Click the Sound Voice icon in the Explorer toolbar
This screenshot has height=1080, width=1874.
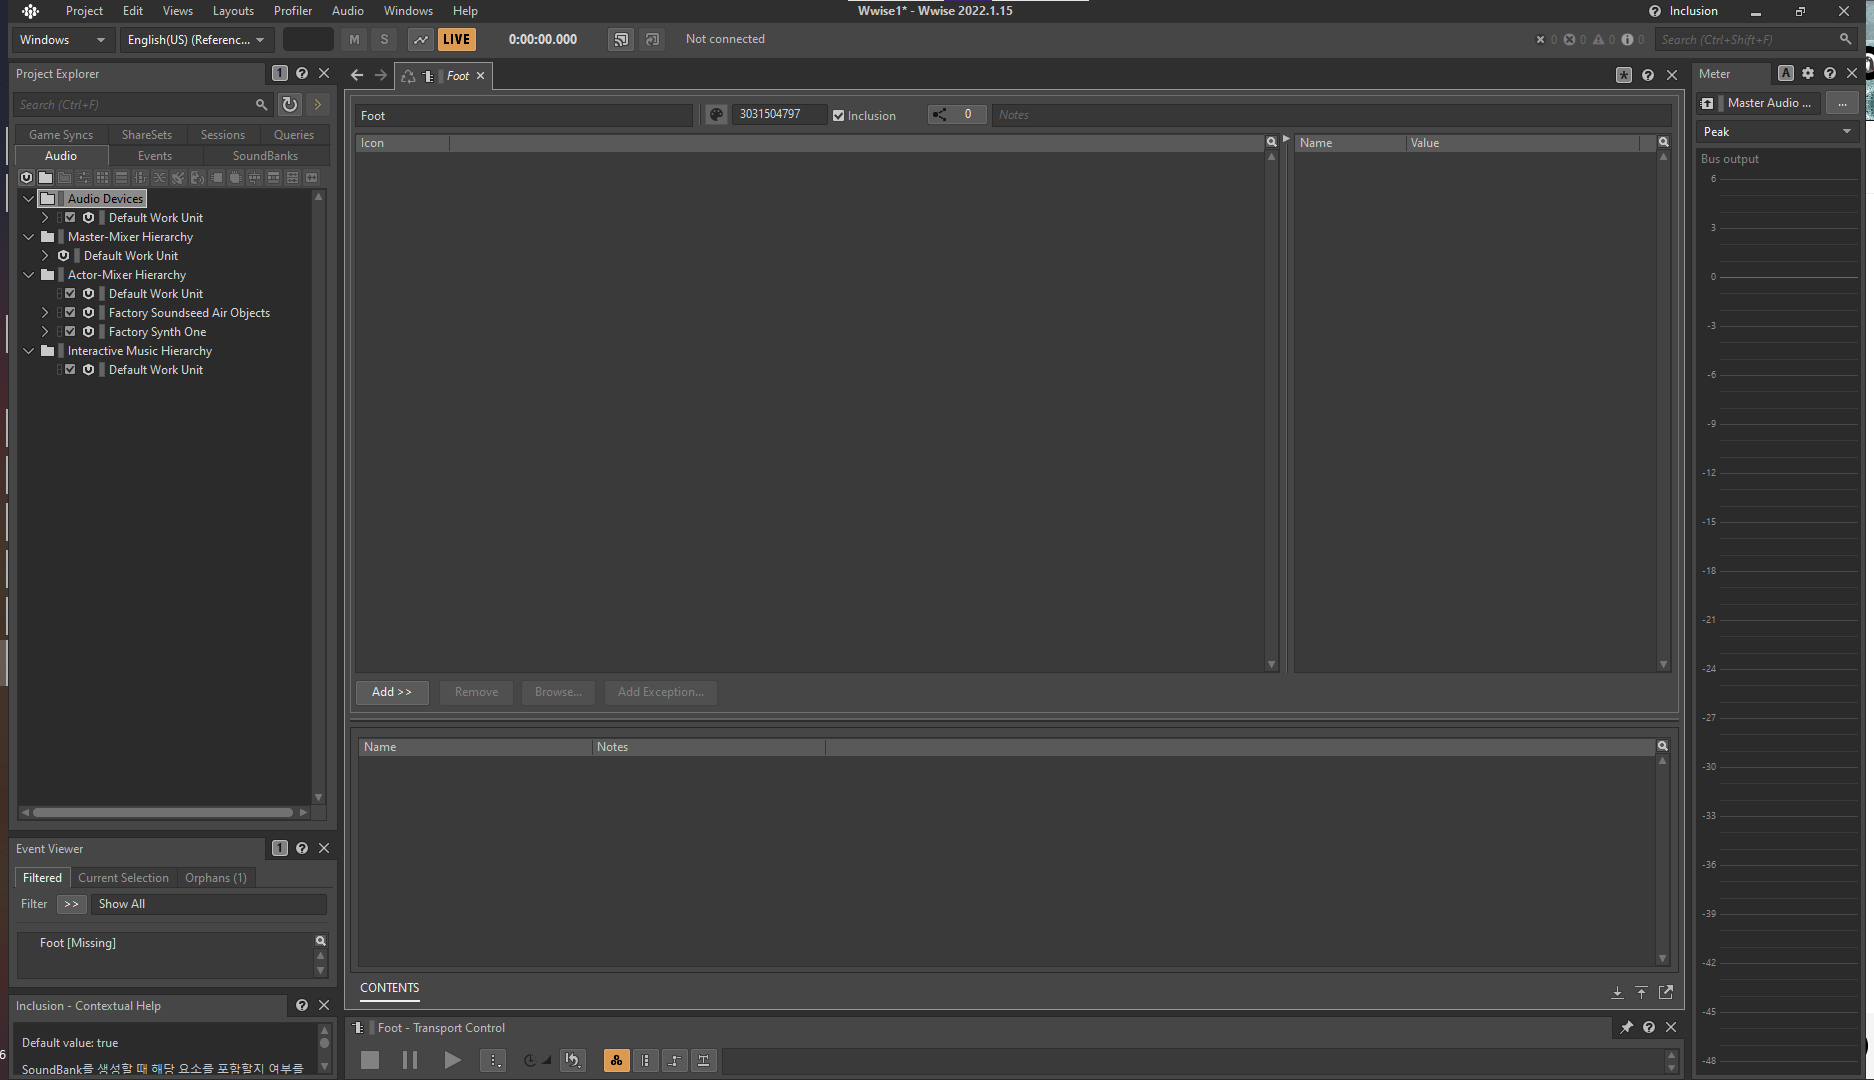pyautogui.click(x=197, y=177)
